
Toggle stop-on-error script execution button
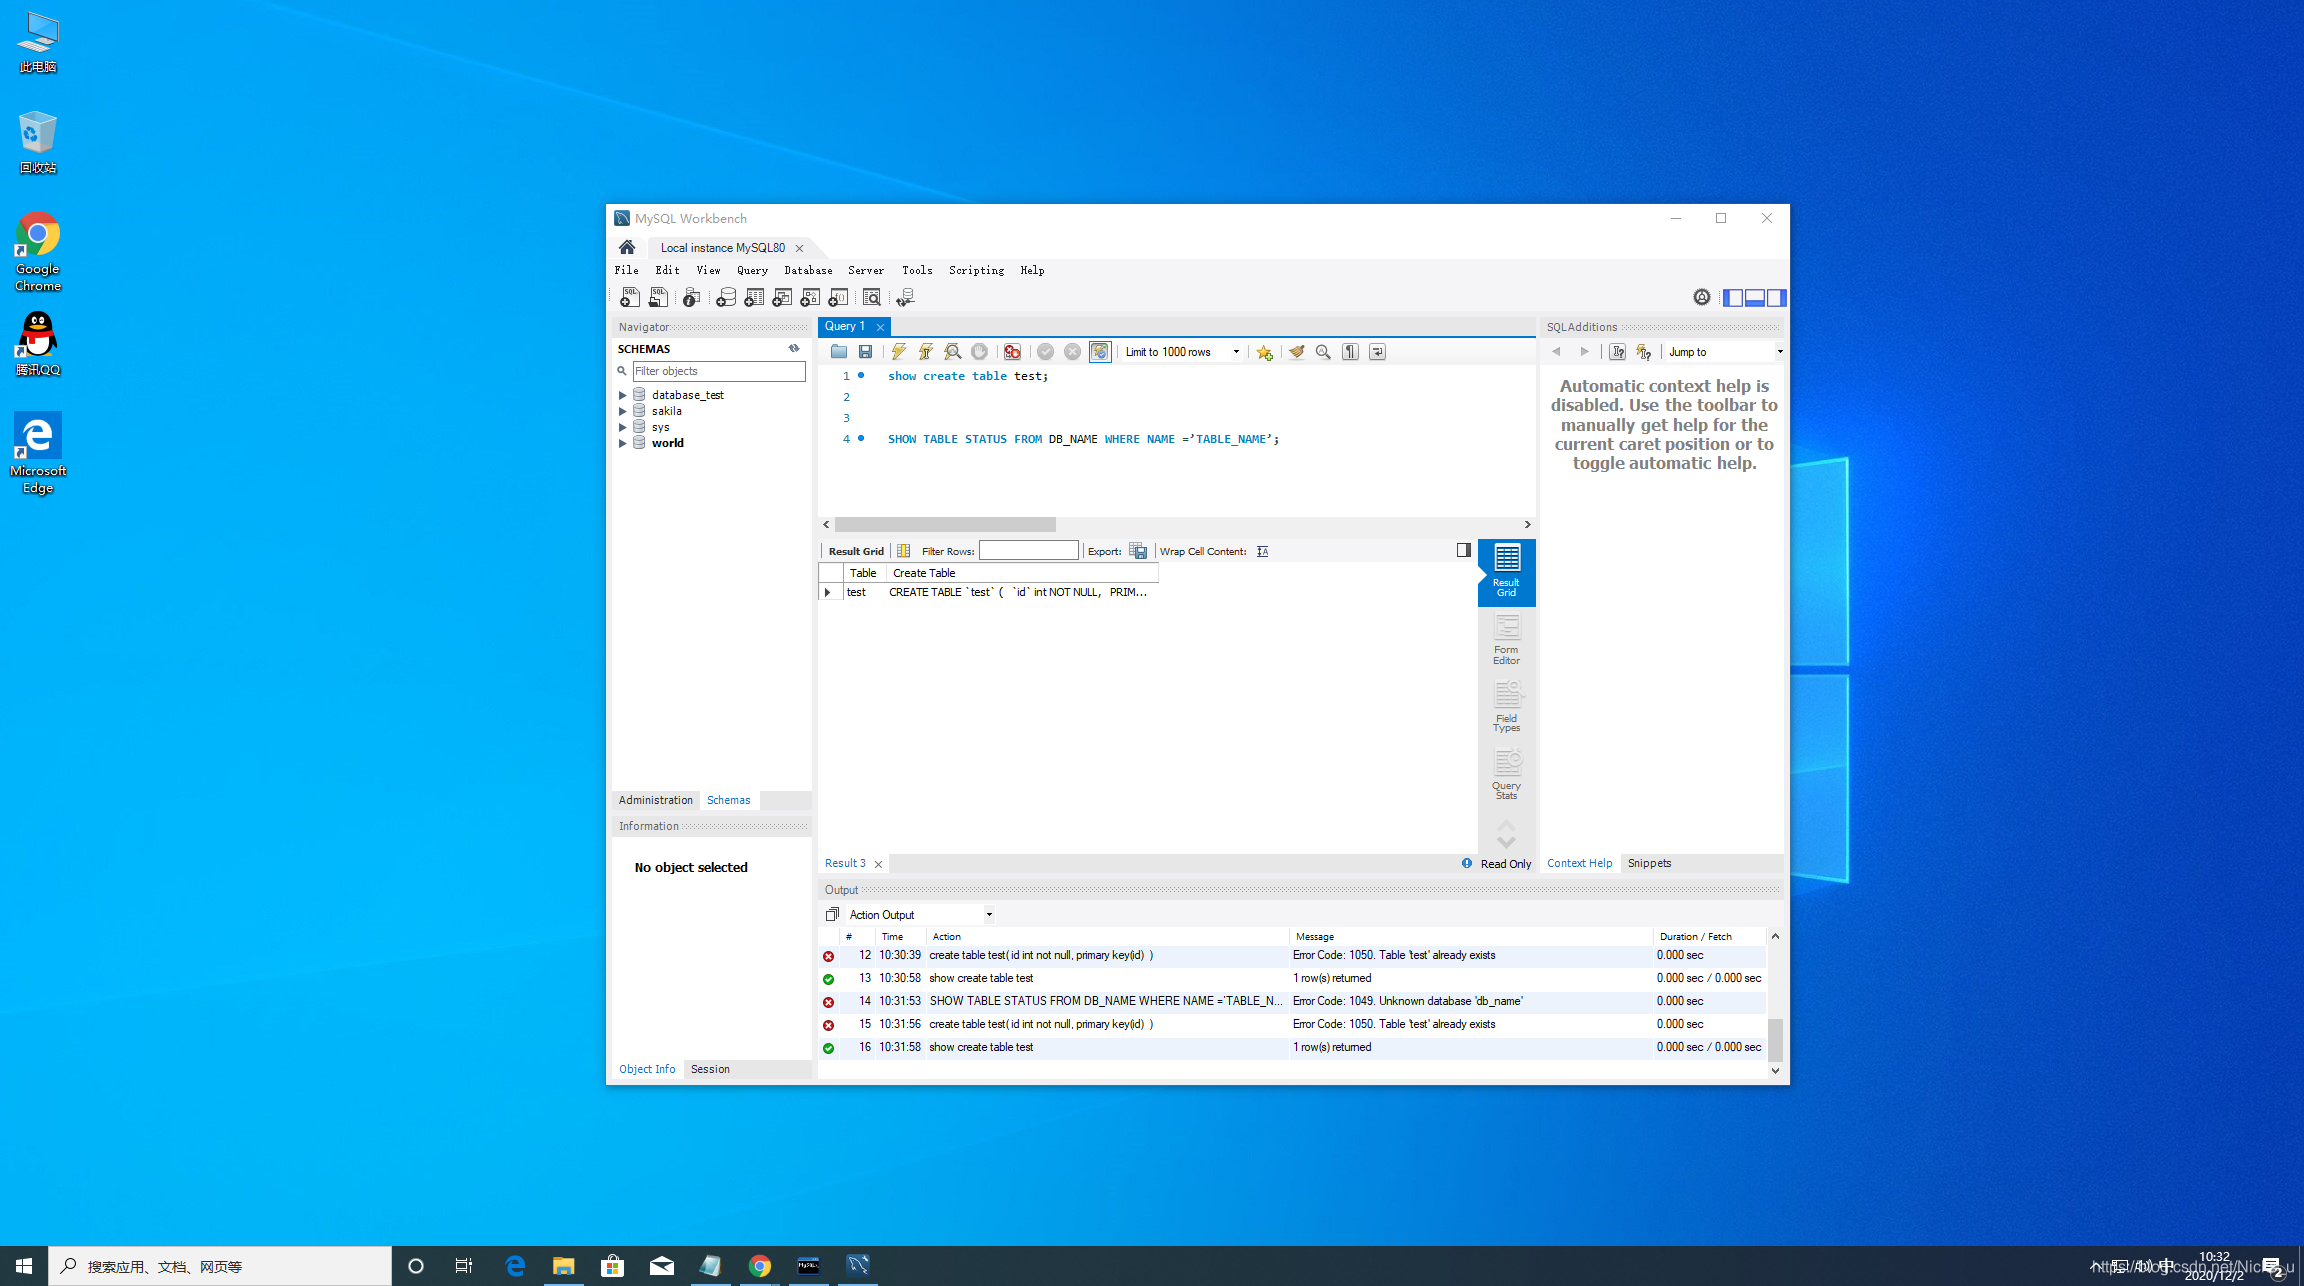click(x=1012, y=352)
